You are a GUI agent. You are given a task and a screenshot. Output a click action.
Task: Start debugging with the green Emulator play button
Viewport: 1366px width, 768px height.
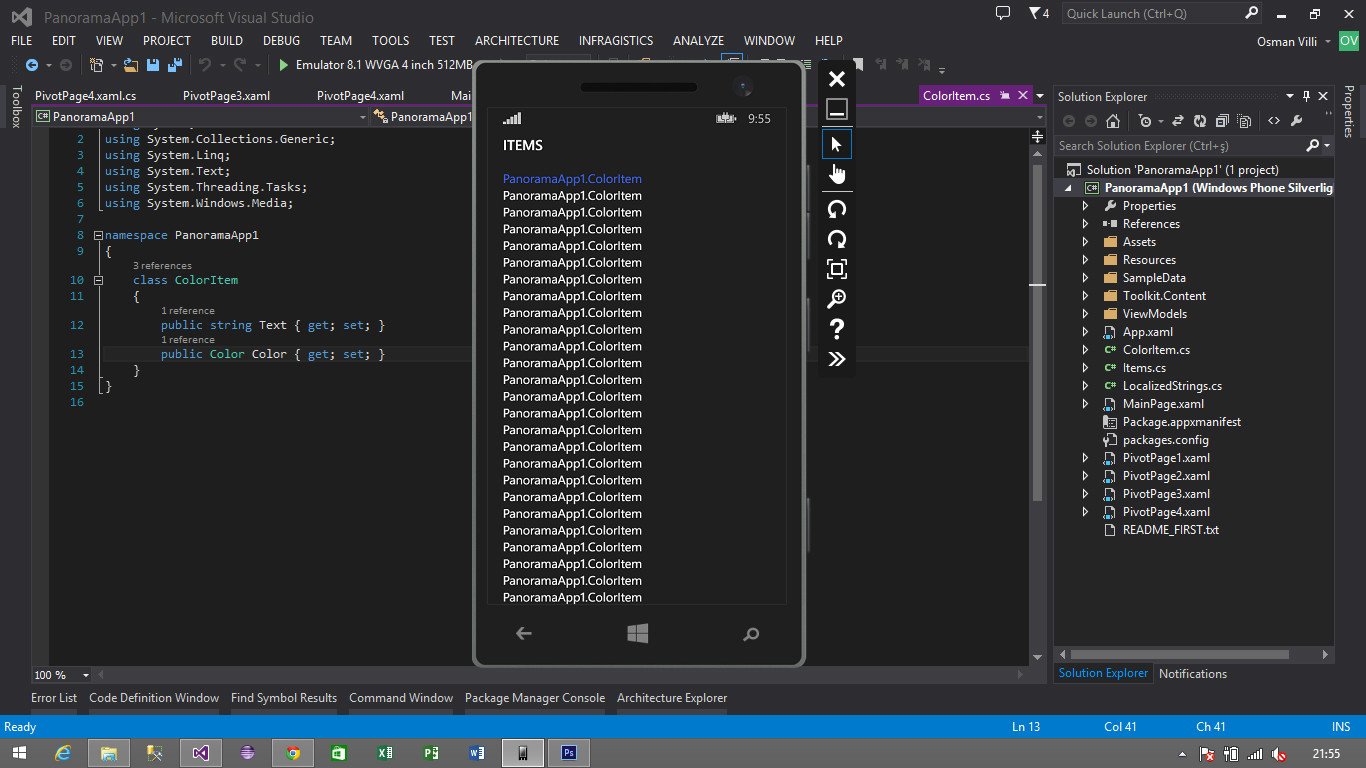click(284, 65)
